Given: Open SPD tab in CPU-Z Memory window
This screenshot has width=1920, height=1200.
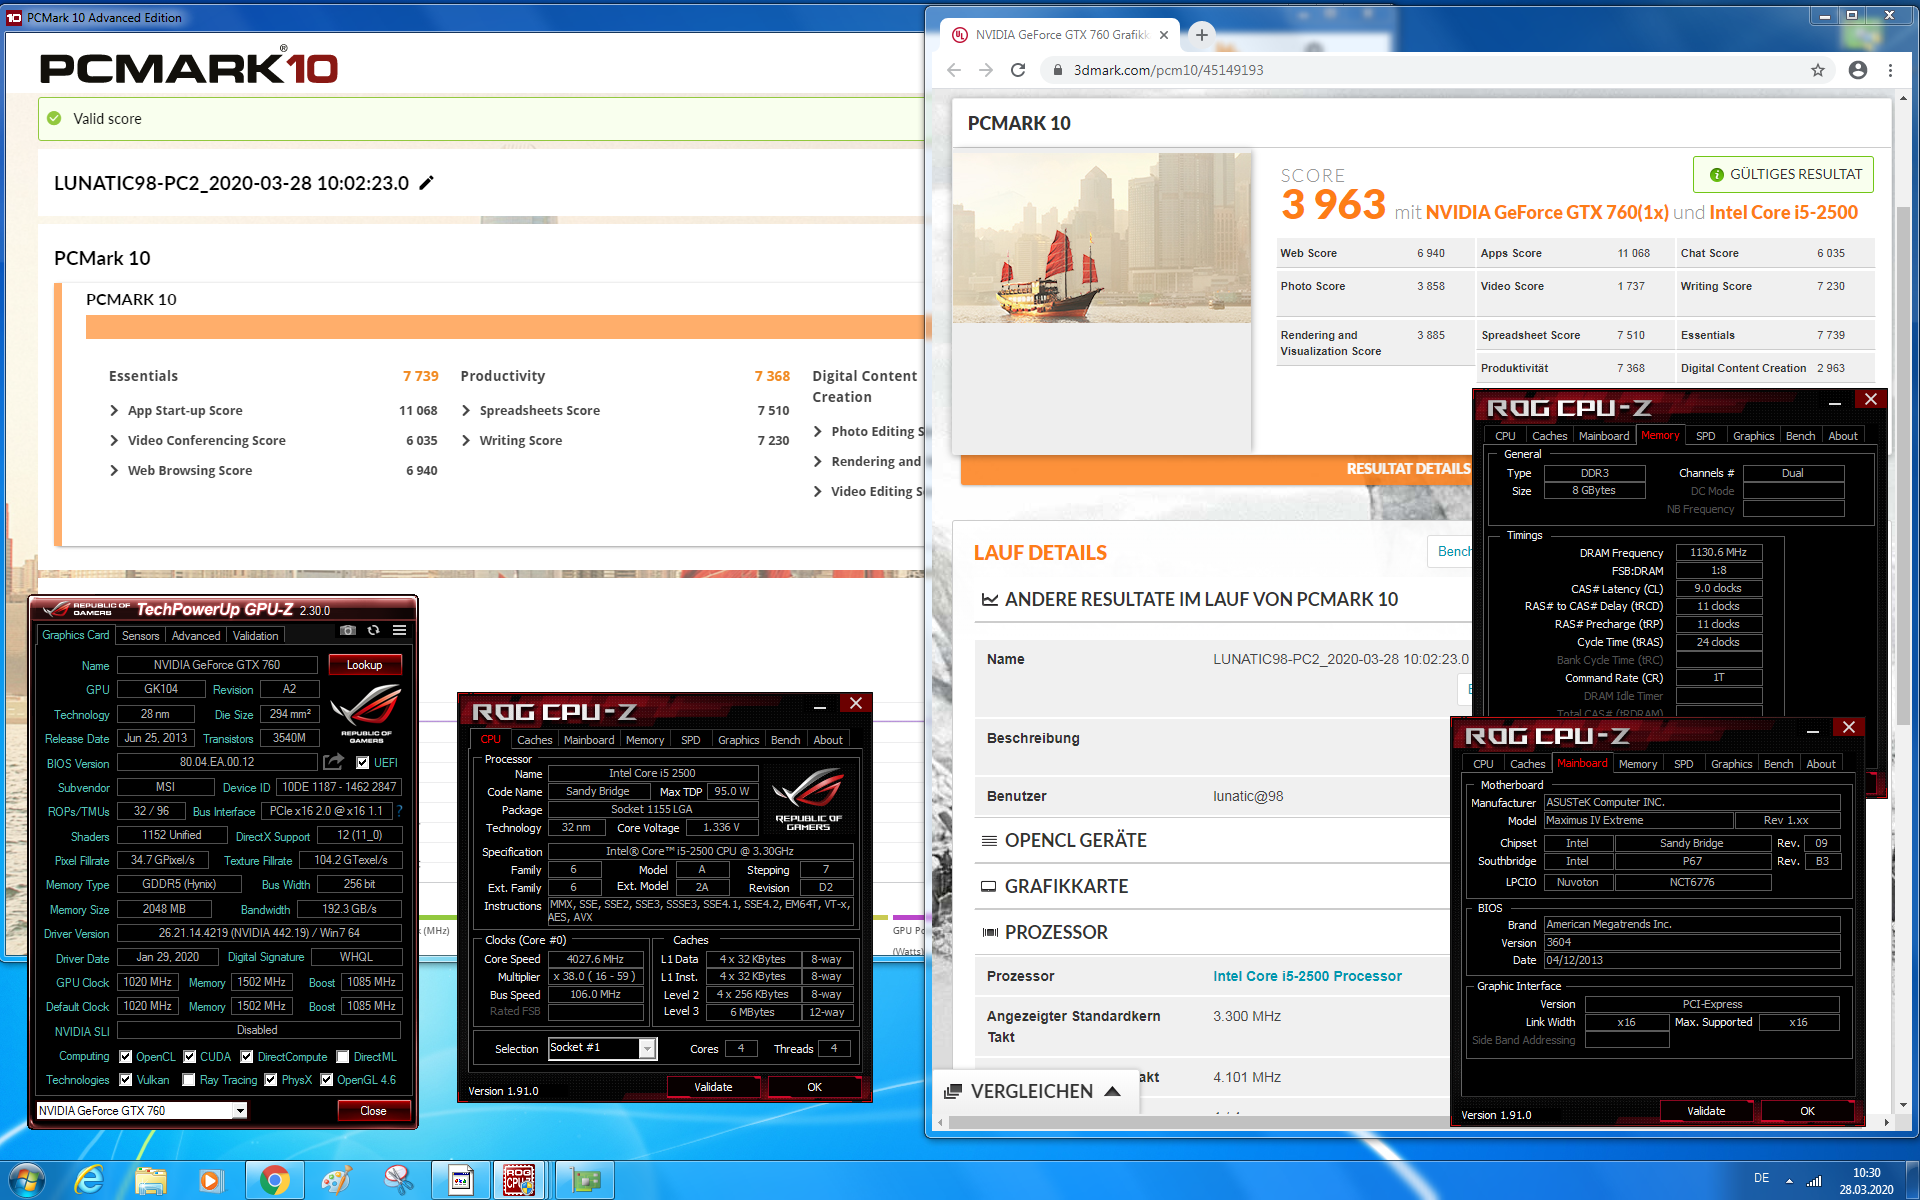Looking at the screenshot, I should [1706, 436].
